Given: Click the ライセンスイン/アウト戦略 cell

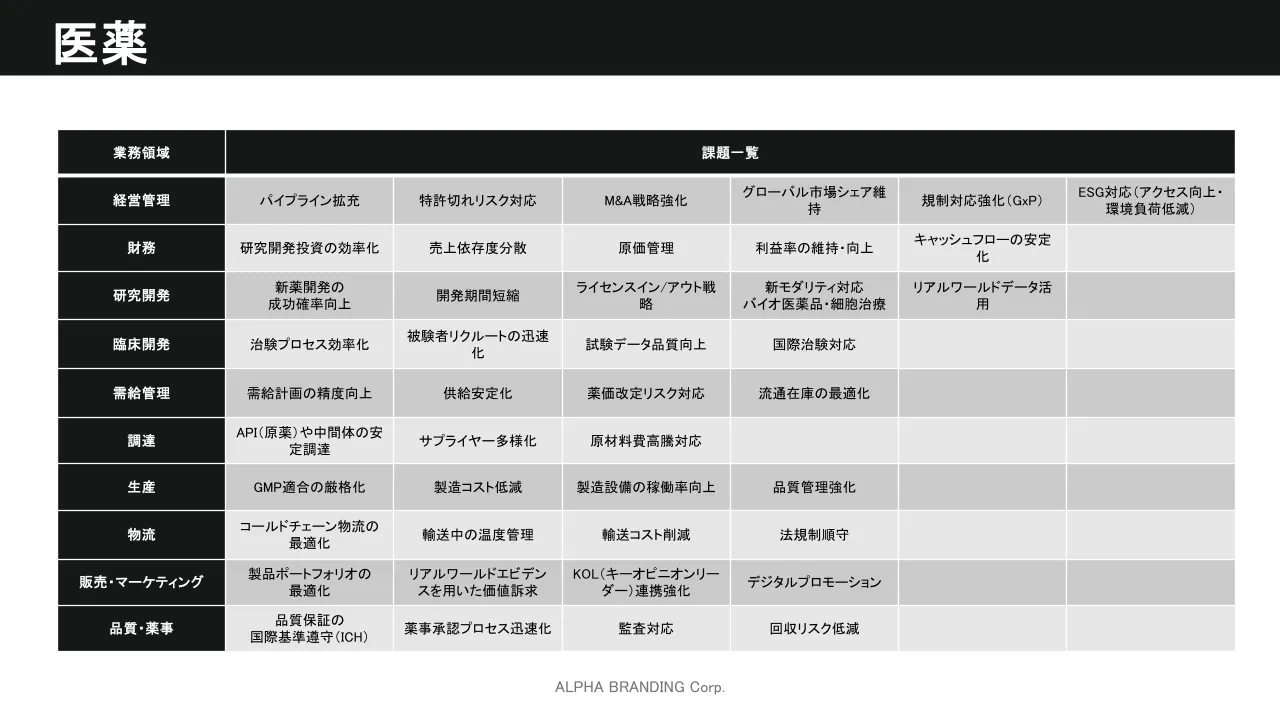Looking at the screenshot, I should pos(646,295).
